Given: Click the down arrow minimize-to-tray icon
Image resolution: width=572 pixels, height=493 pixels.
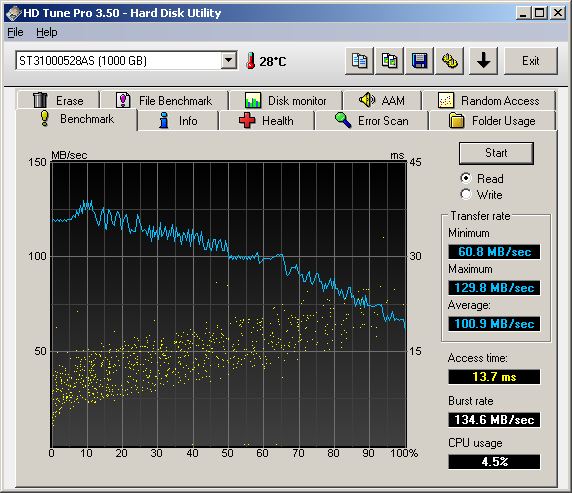Looking at the screenshot, I should point(483,61).
